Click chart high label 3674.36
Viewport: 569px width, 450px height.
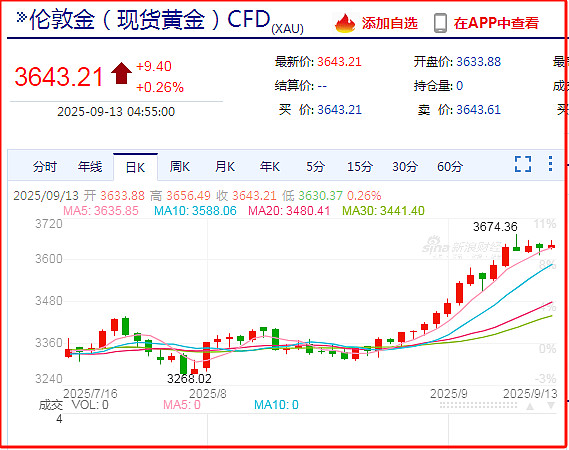pyautogui.click(x=495, y=227)
